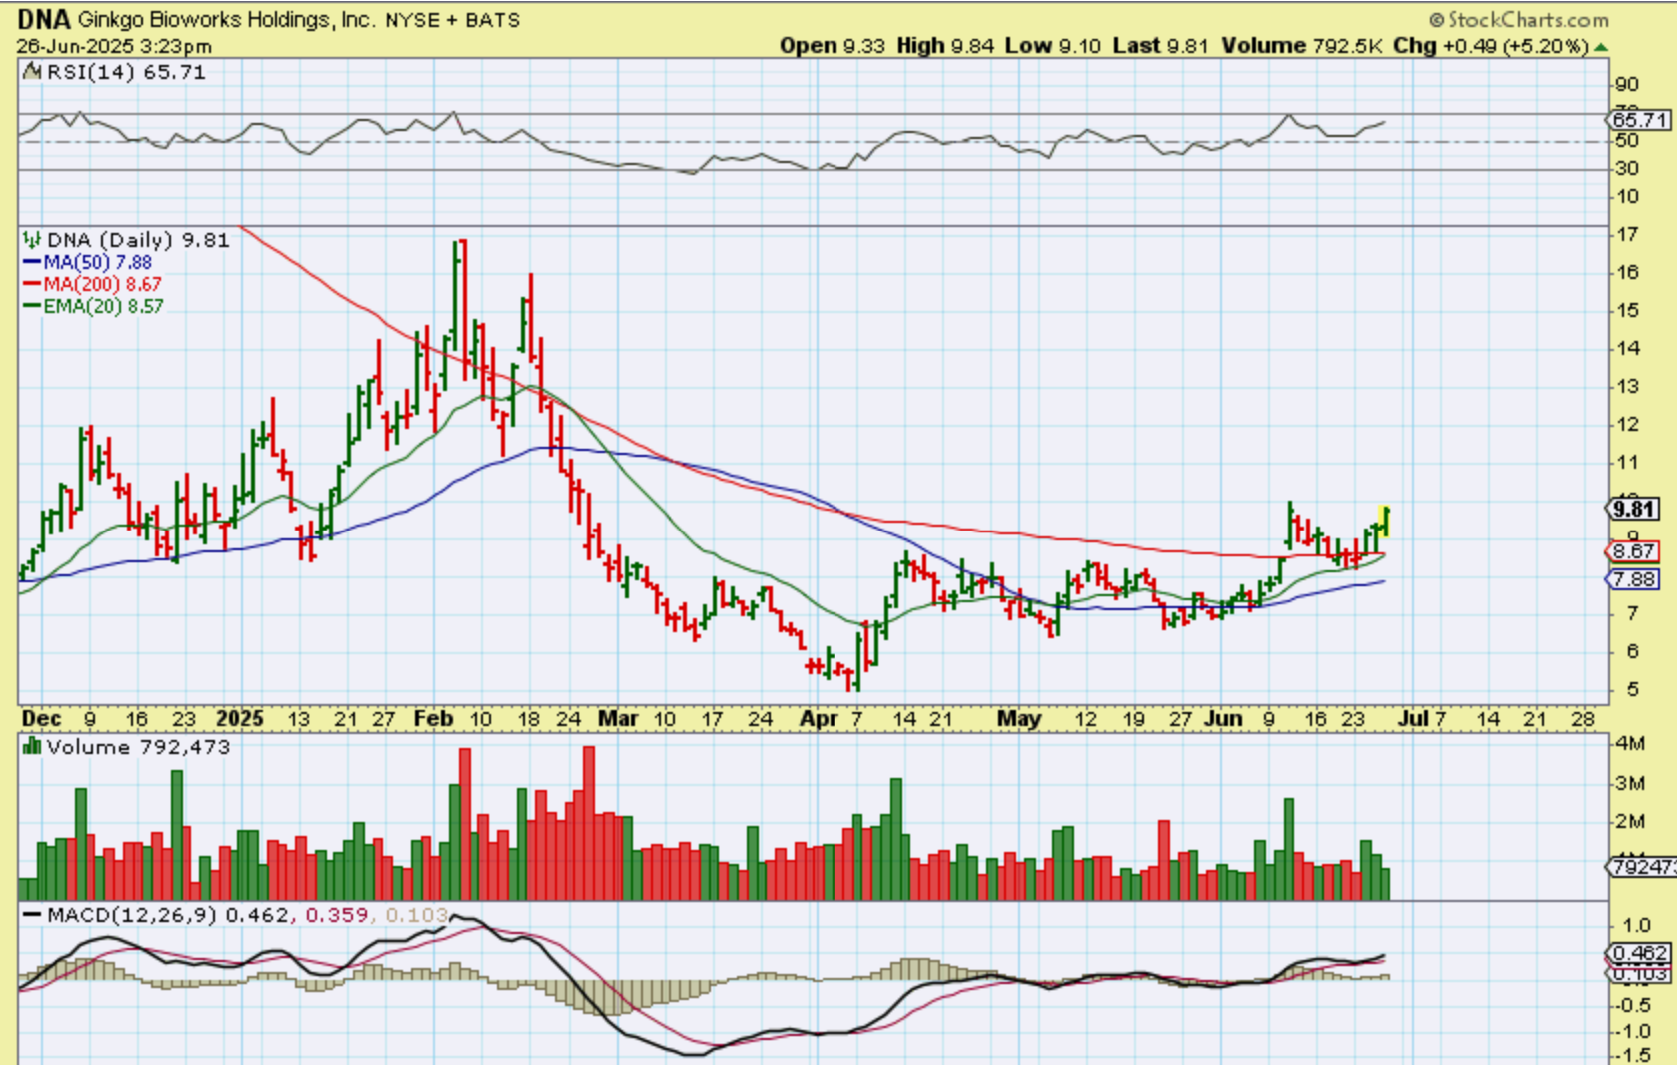Select the green EMA(20) legend swatch
Screen dimensions: 1677x1065
[x=32, y=306]
